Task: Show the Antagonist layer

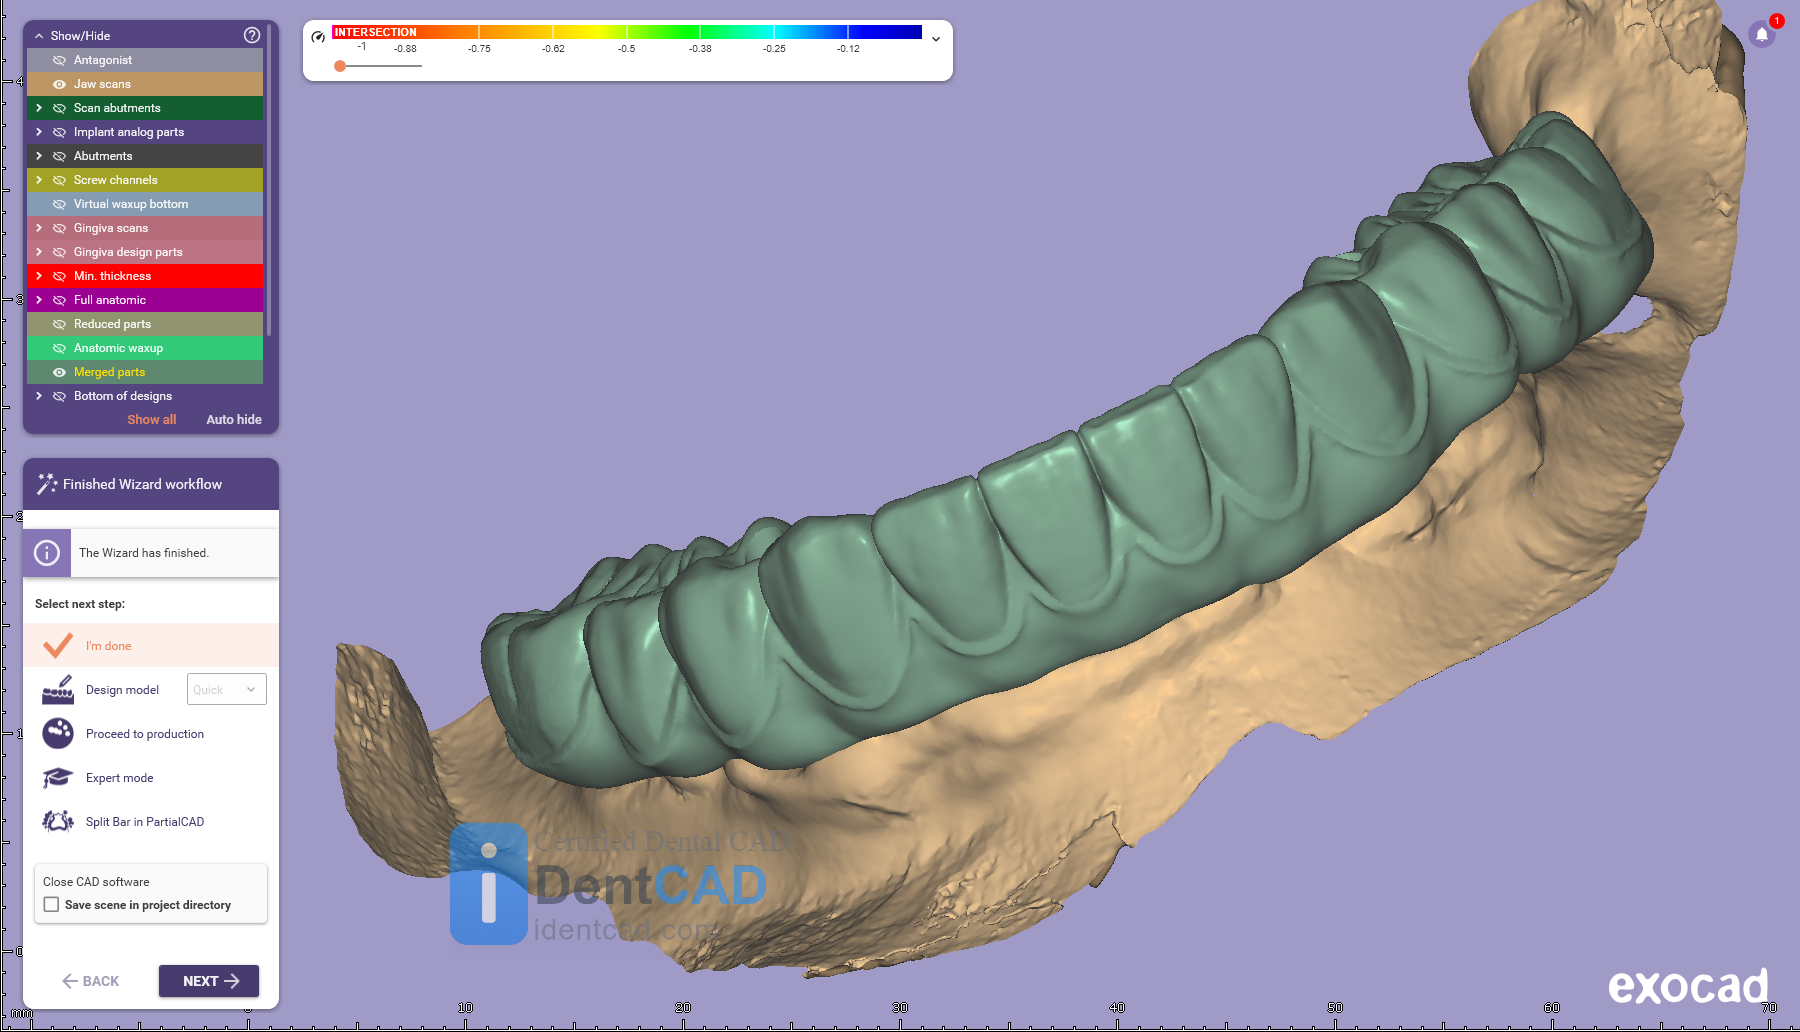Action: pos(59,60)
